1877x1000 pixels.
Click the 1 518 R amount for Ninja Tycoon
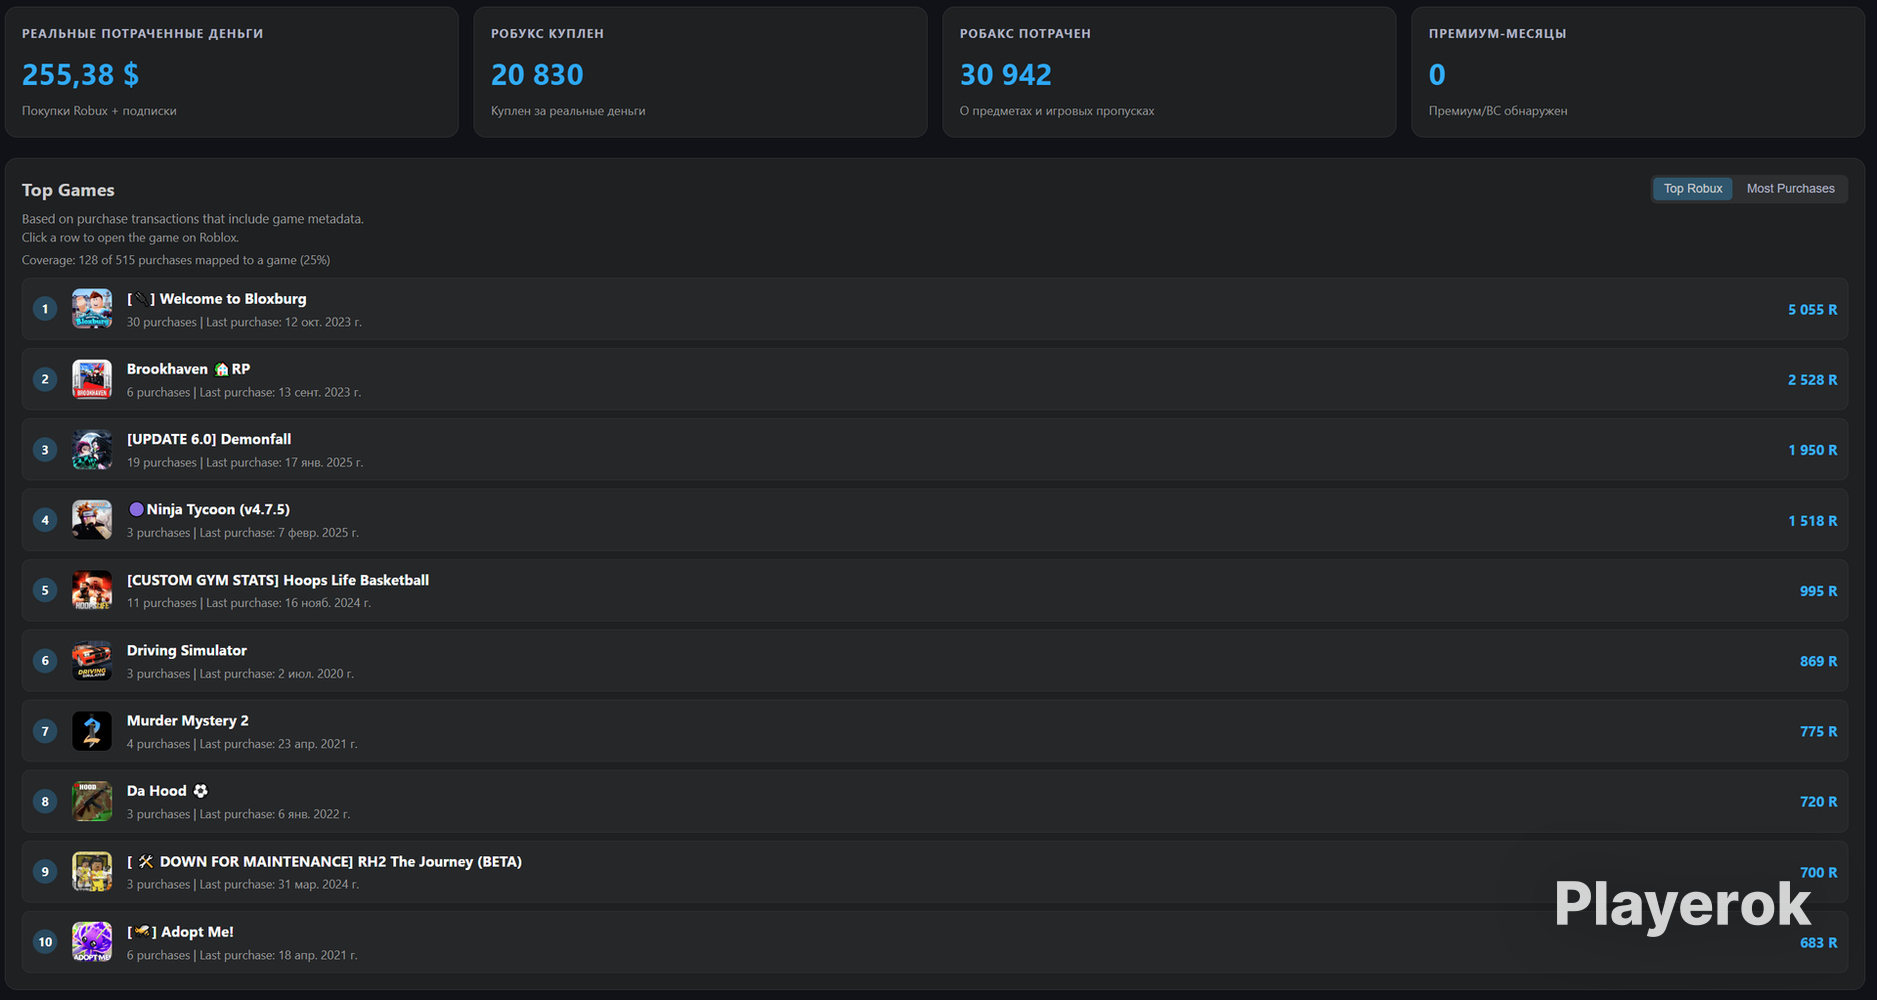click(x=1812, y=521)
